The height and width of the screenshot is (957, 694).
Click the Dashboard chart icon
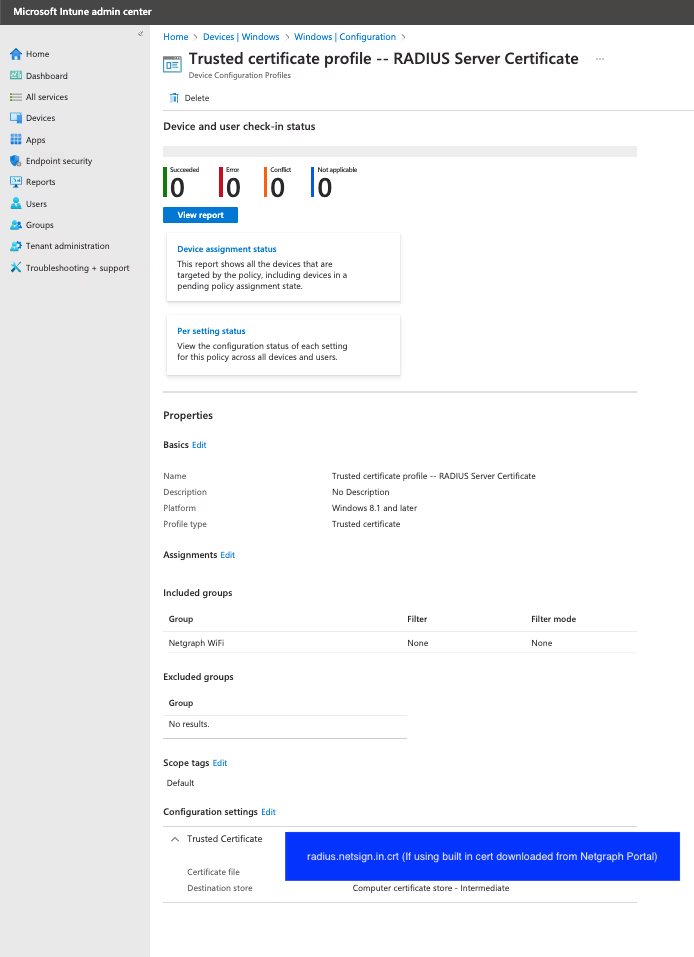[x=16, y=76]
